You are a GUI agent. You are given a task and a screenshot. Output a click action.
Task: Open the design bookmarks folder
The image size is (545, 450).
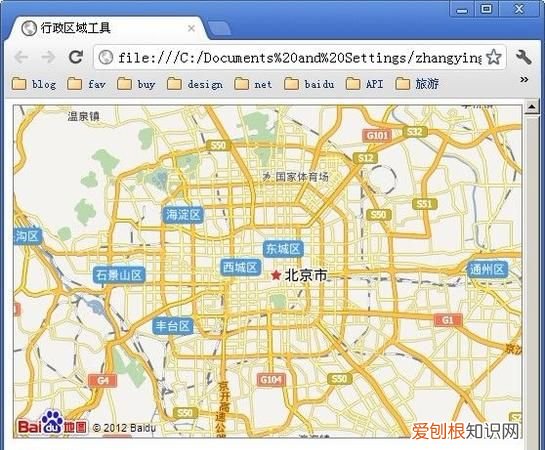195,84
